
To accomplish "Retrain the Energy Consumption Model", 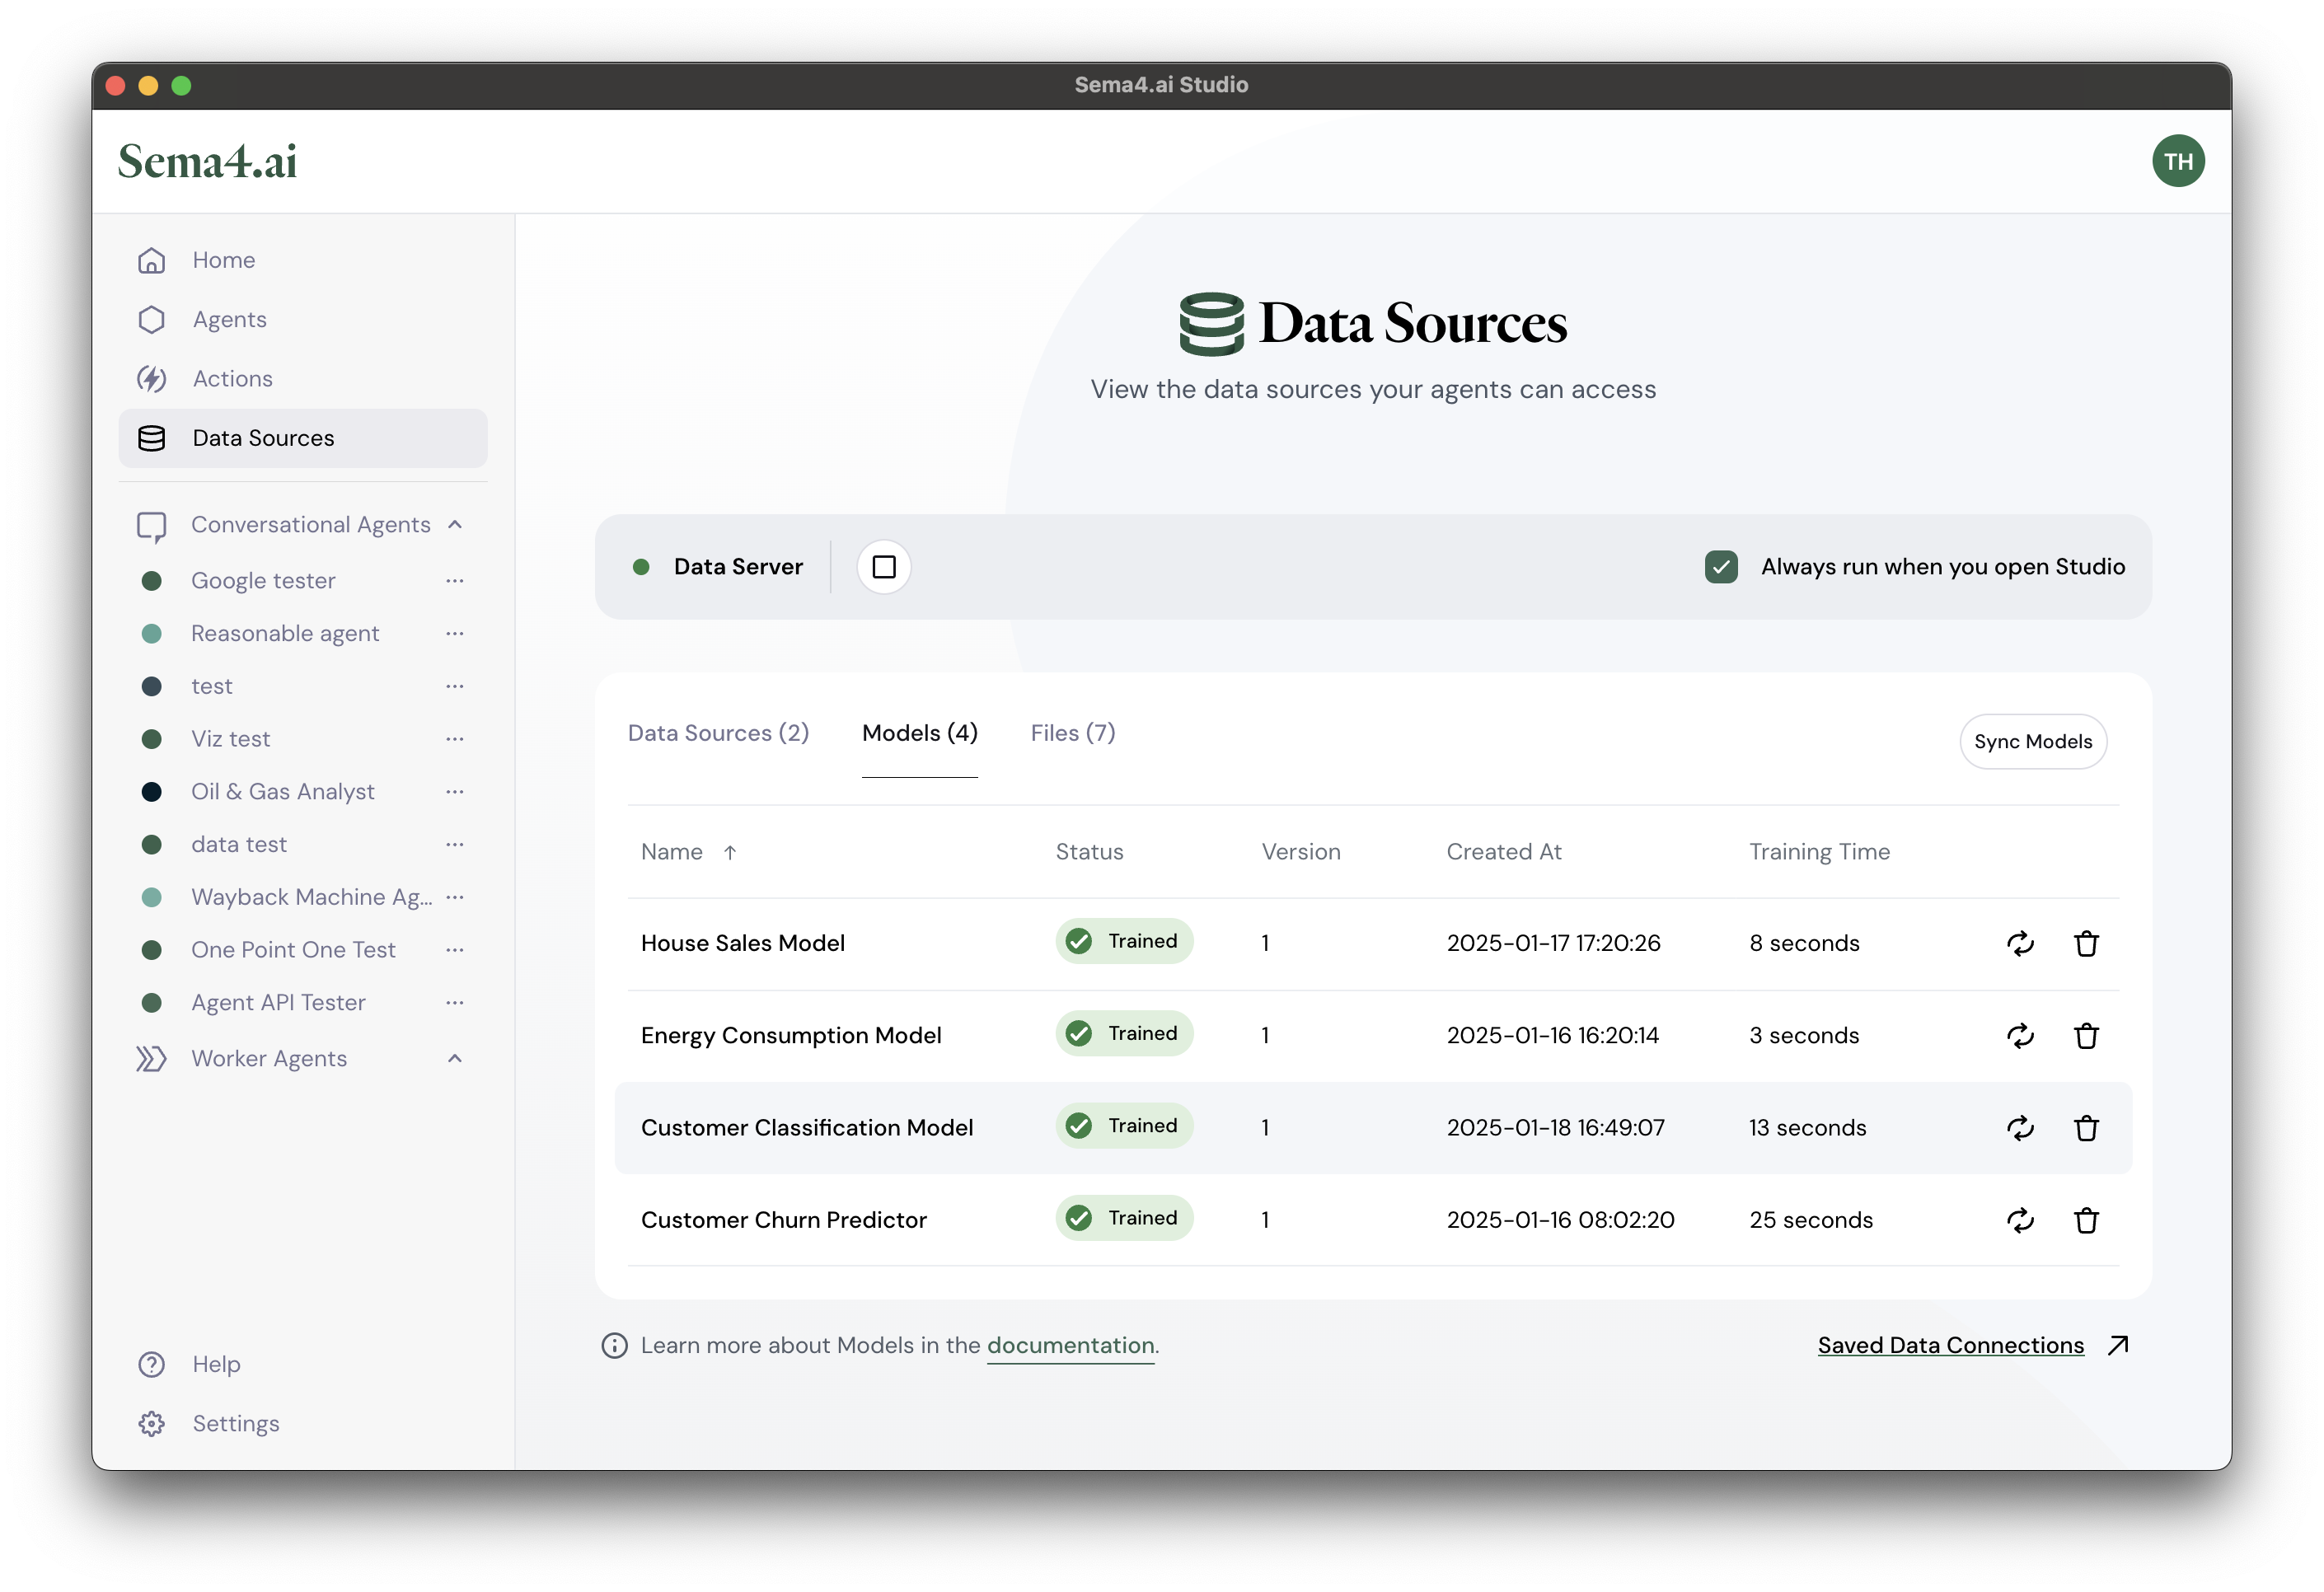I will (2020, 1036).
